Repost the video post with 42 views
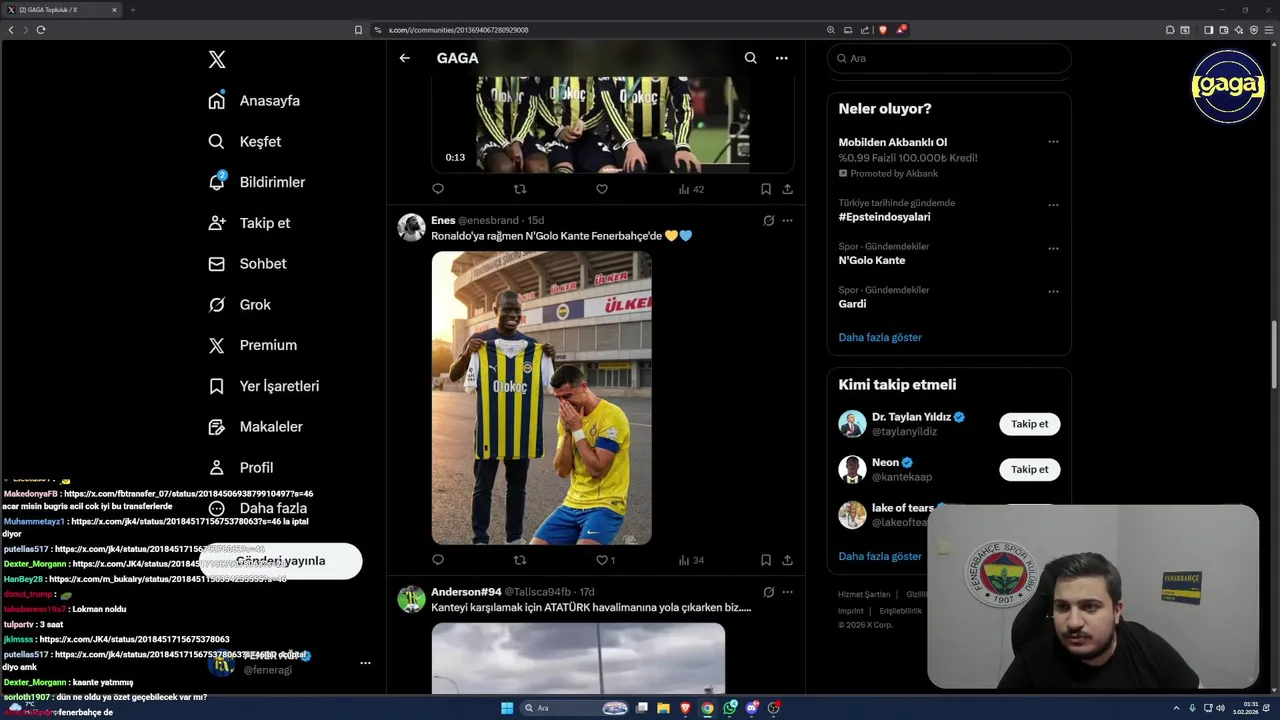This screenshot has width=1280, height=720. tap(520, 189)
